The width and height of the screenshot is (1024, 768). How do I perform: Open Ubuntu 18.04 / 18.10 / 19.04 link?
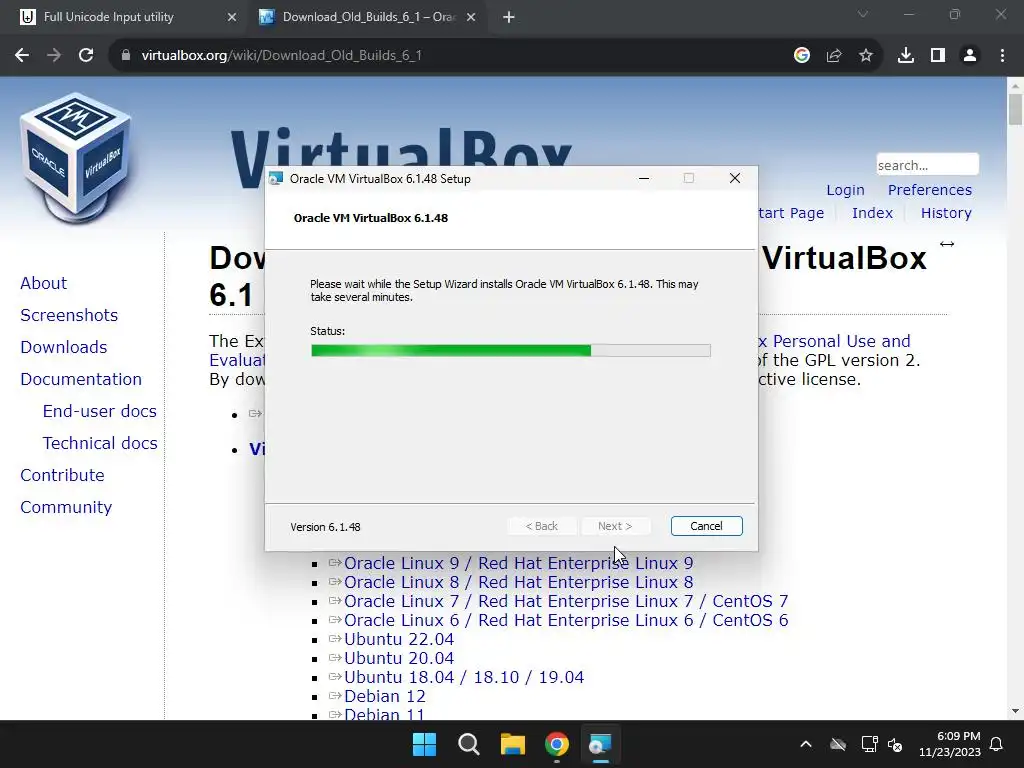point(464,677)
